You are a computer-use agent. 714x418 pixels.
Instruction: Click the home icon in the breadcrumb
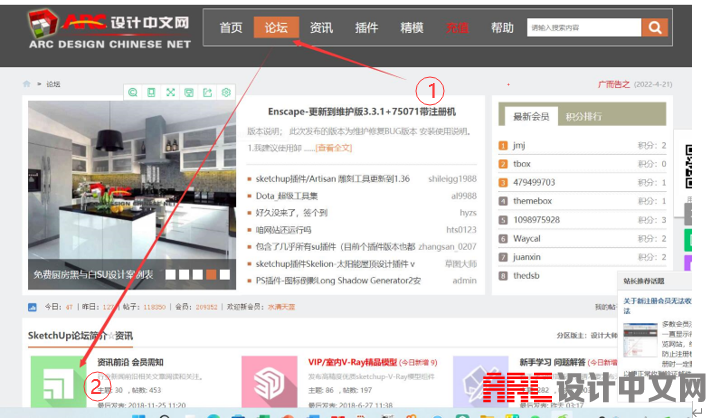point(27,84)
